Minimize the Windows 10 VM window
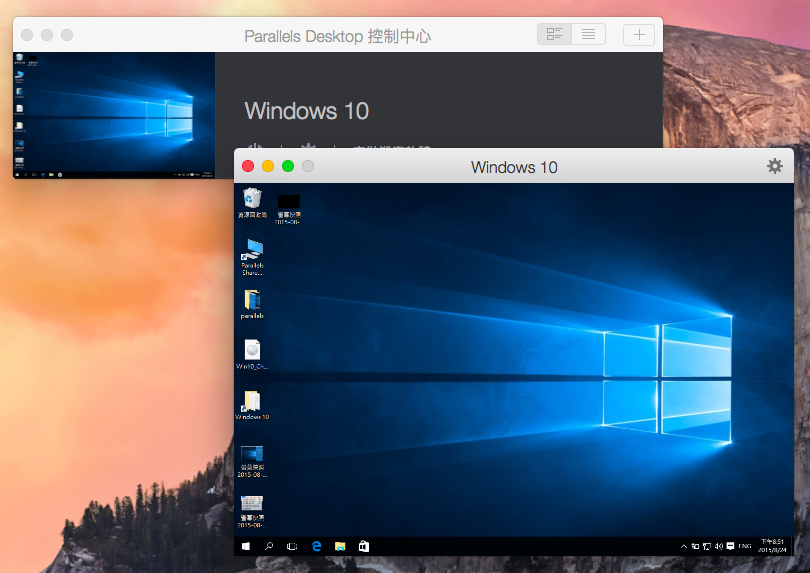 click(268, 166)
